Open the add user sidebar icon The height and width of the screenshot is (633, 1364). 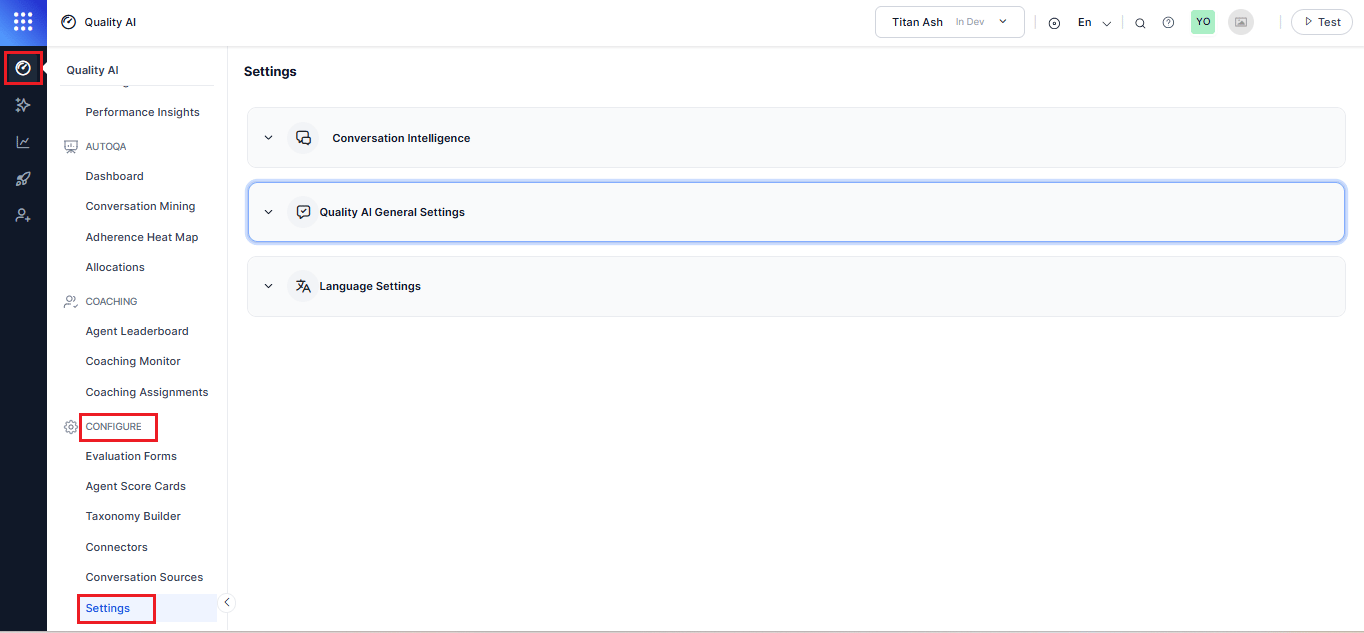click(23, 215)
